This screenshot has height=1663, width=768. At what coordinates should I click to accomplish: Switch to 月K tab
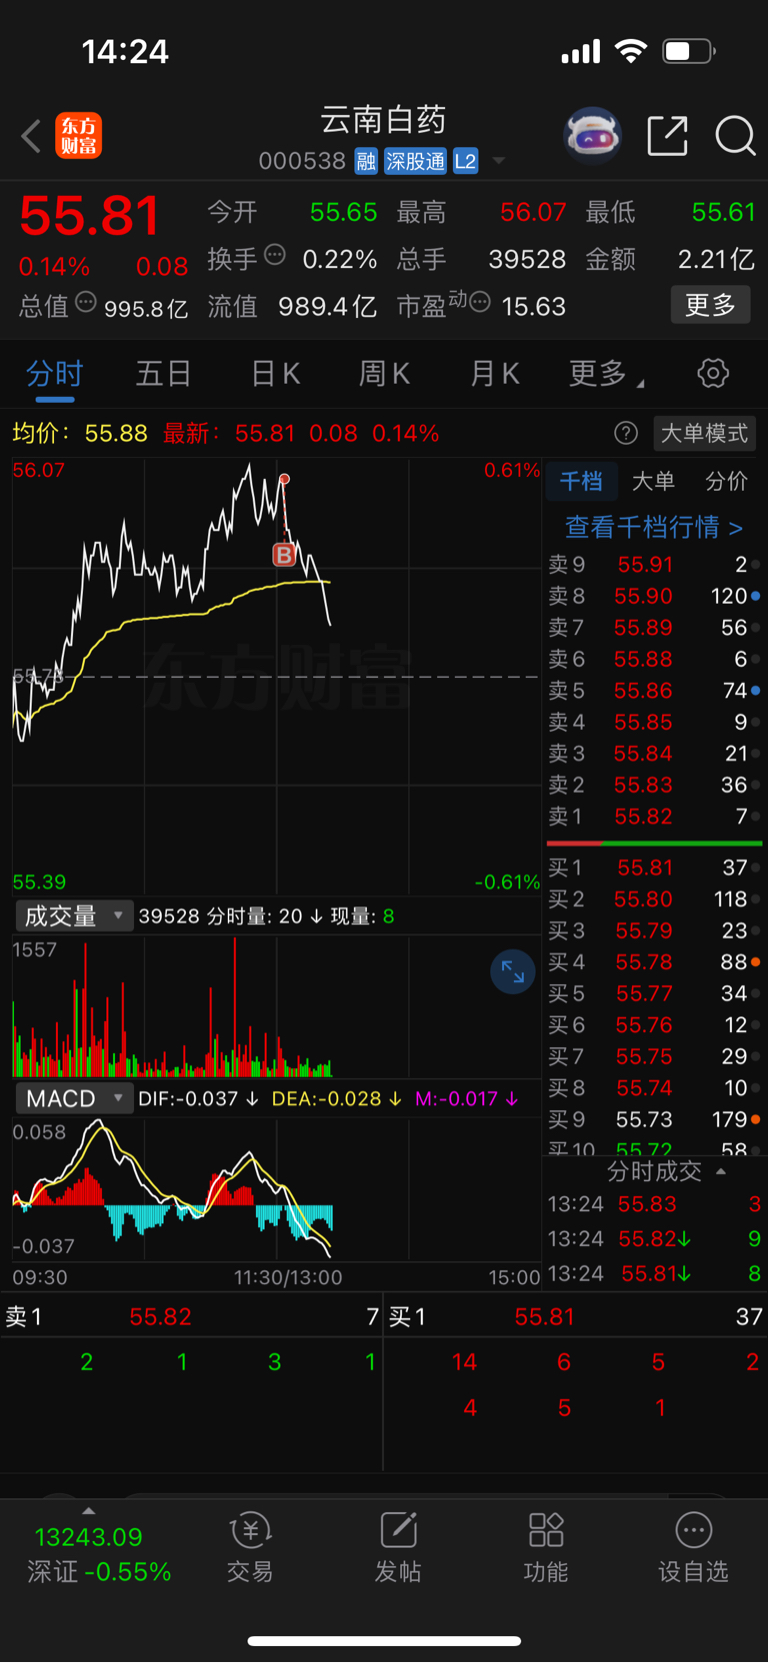pyautogui.click(x=494, y=374)
